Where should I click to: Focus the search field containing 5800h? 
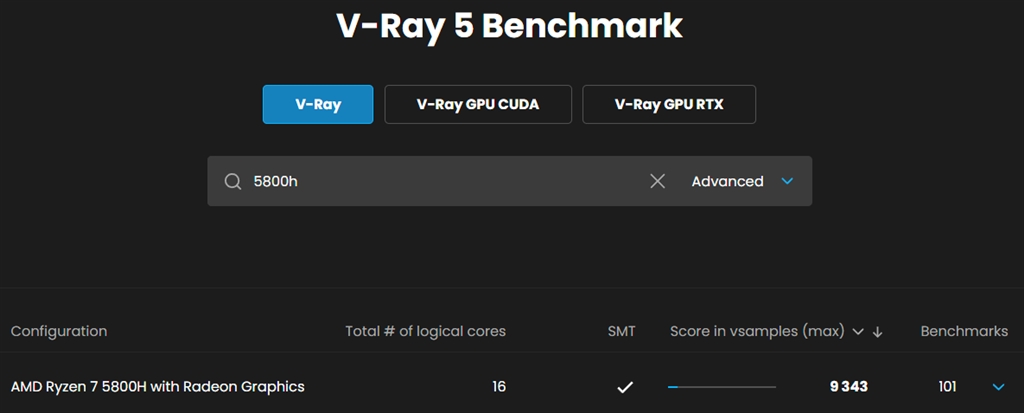click(x=440, y=181)
